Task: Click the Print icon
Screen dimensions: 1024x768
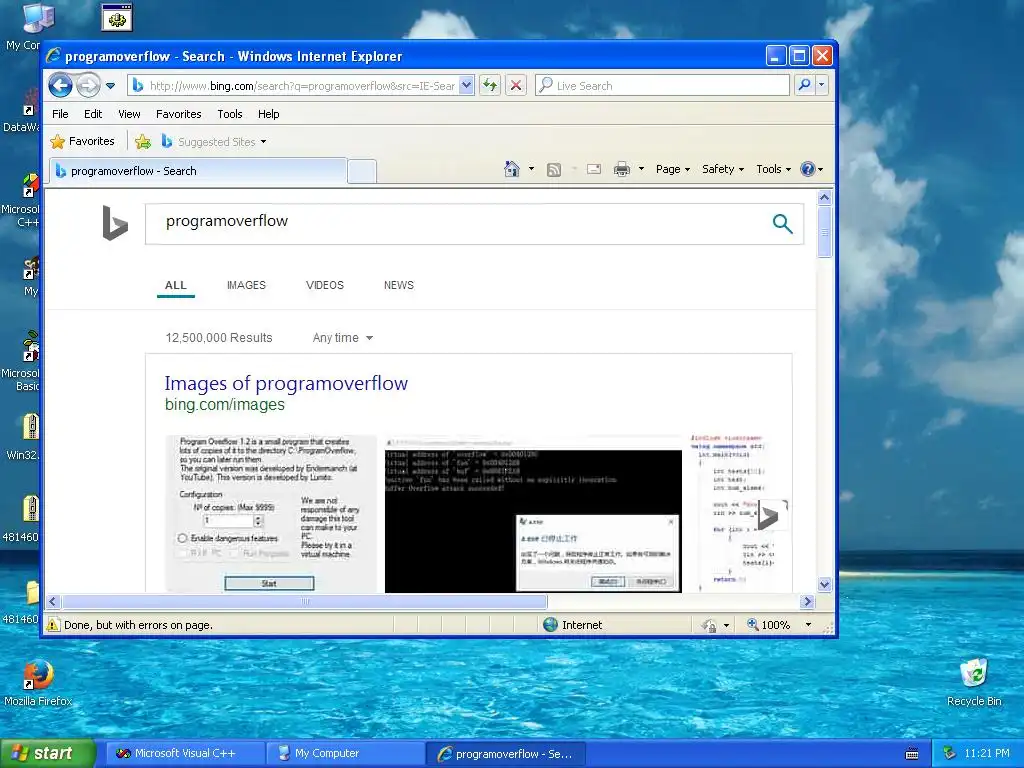Action: point(622,170)
